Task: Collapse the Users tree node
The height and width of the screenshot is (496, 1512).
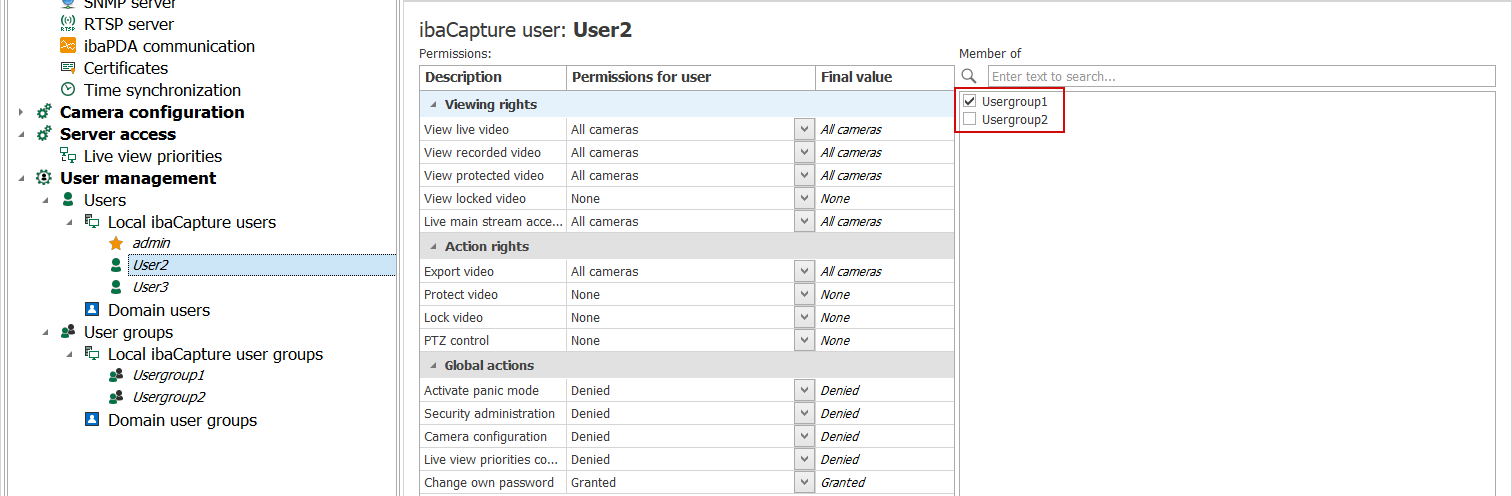Action: tap(45, 200)
